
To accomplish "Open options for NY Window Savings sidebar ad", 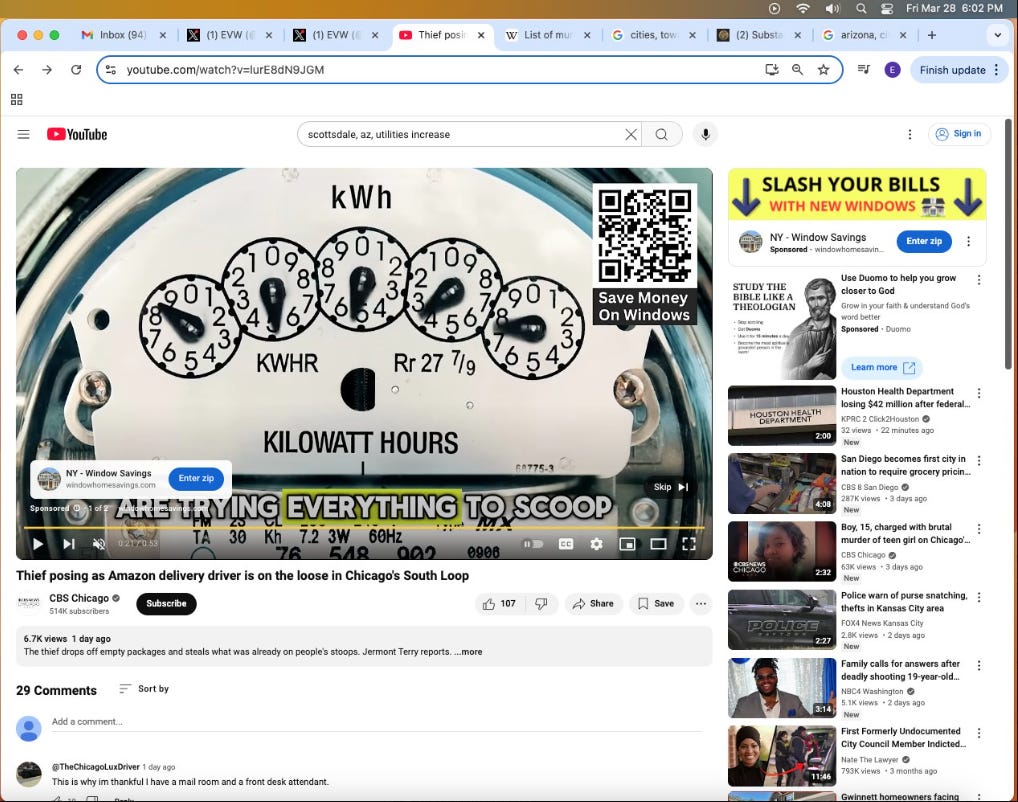I will click(x=968, y=241).
